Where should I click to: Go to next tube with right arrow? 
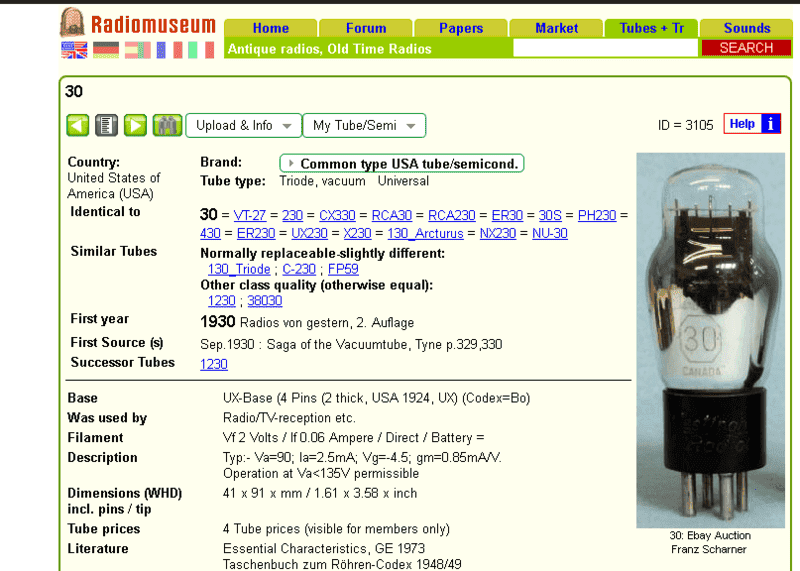click(x=135, y=126)
